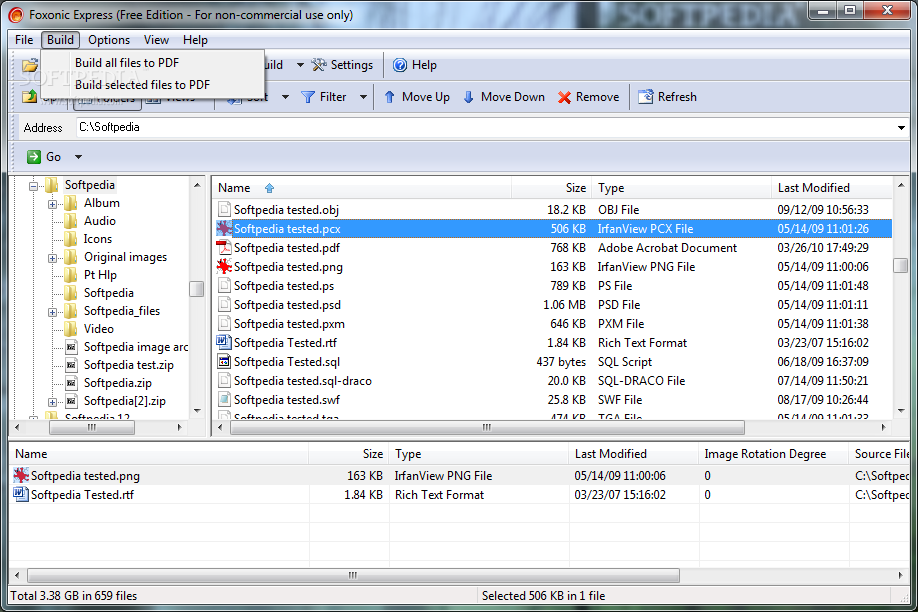Open the Options menu
The image size is (918, 612).
tap(109, 40)
